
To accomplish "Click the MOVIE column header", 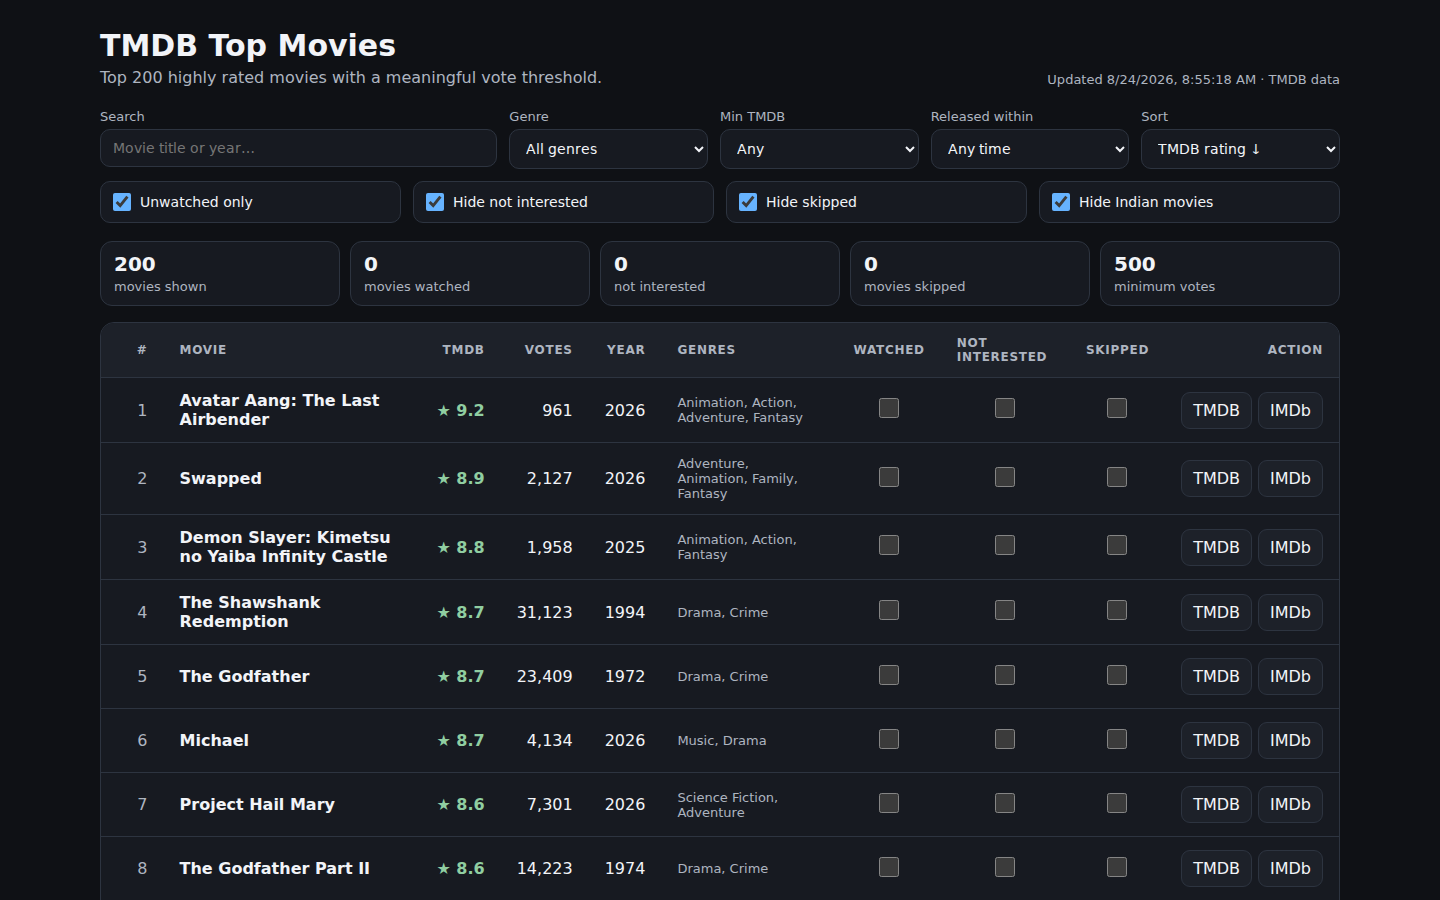I will 203,350.
